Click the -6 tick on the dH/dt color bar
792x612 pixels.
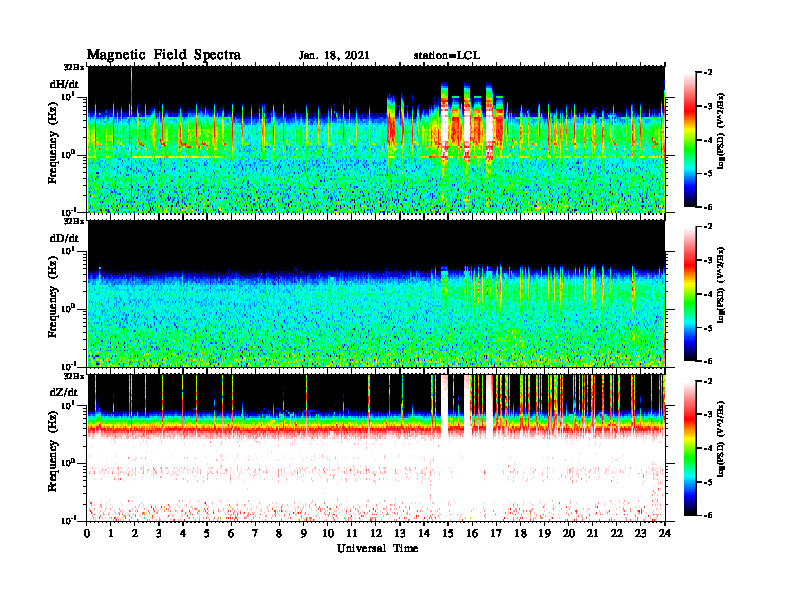[x=708, y=207]
